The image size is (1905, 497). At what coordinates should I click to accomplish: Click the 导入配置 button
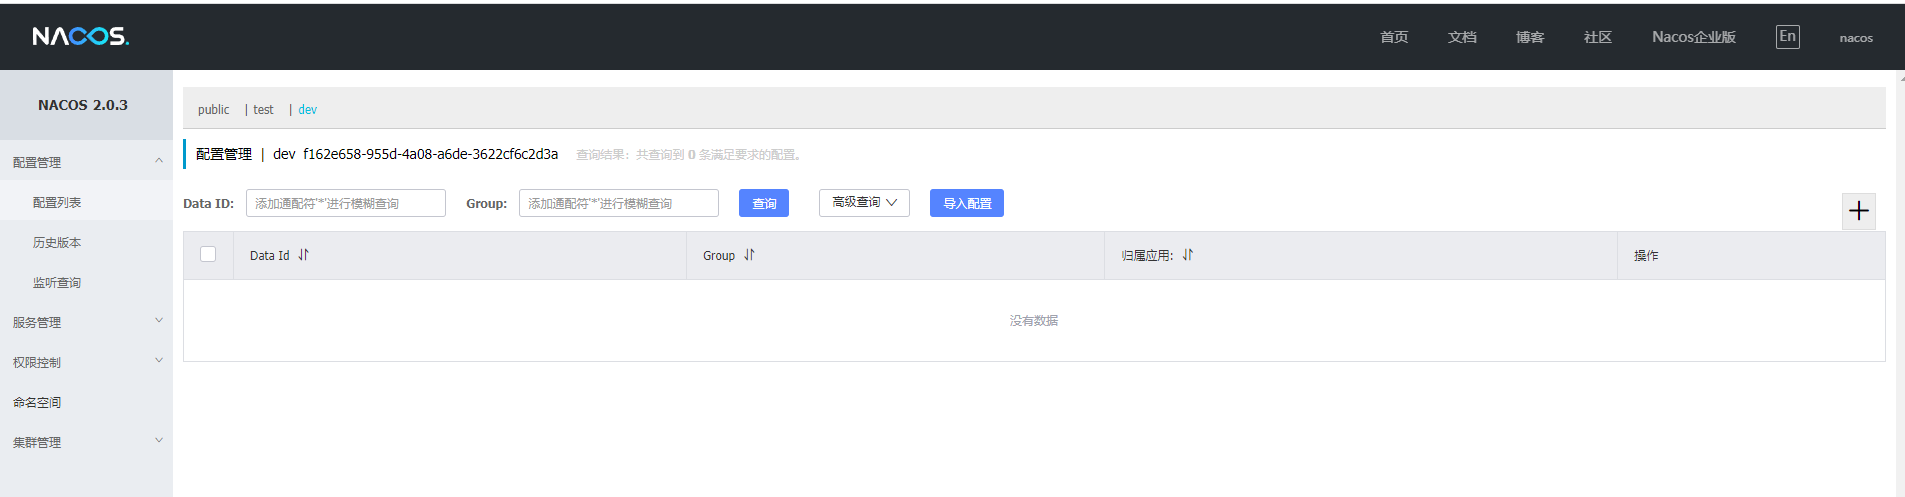966,203
